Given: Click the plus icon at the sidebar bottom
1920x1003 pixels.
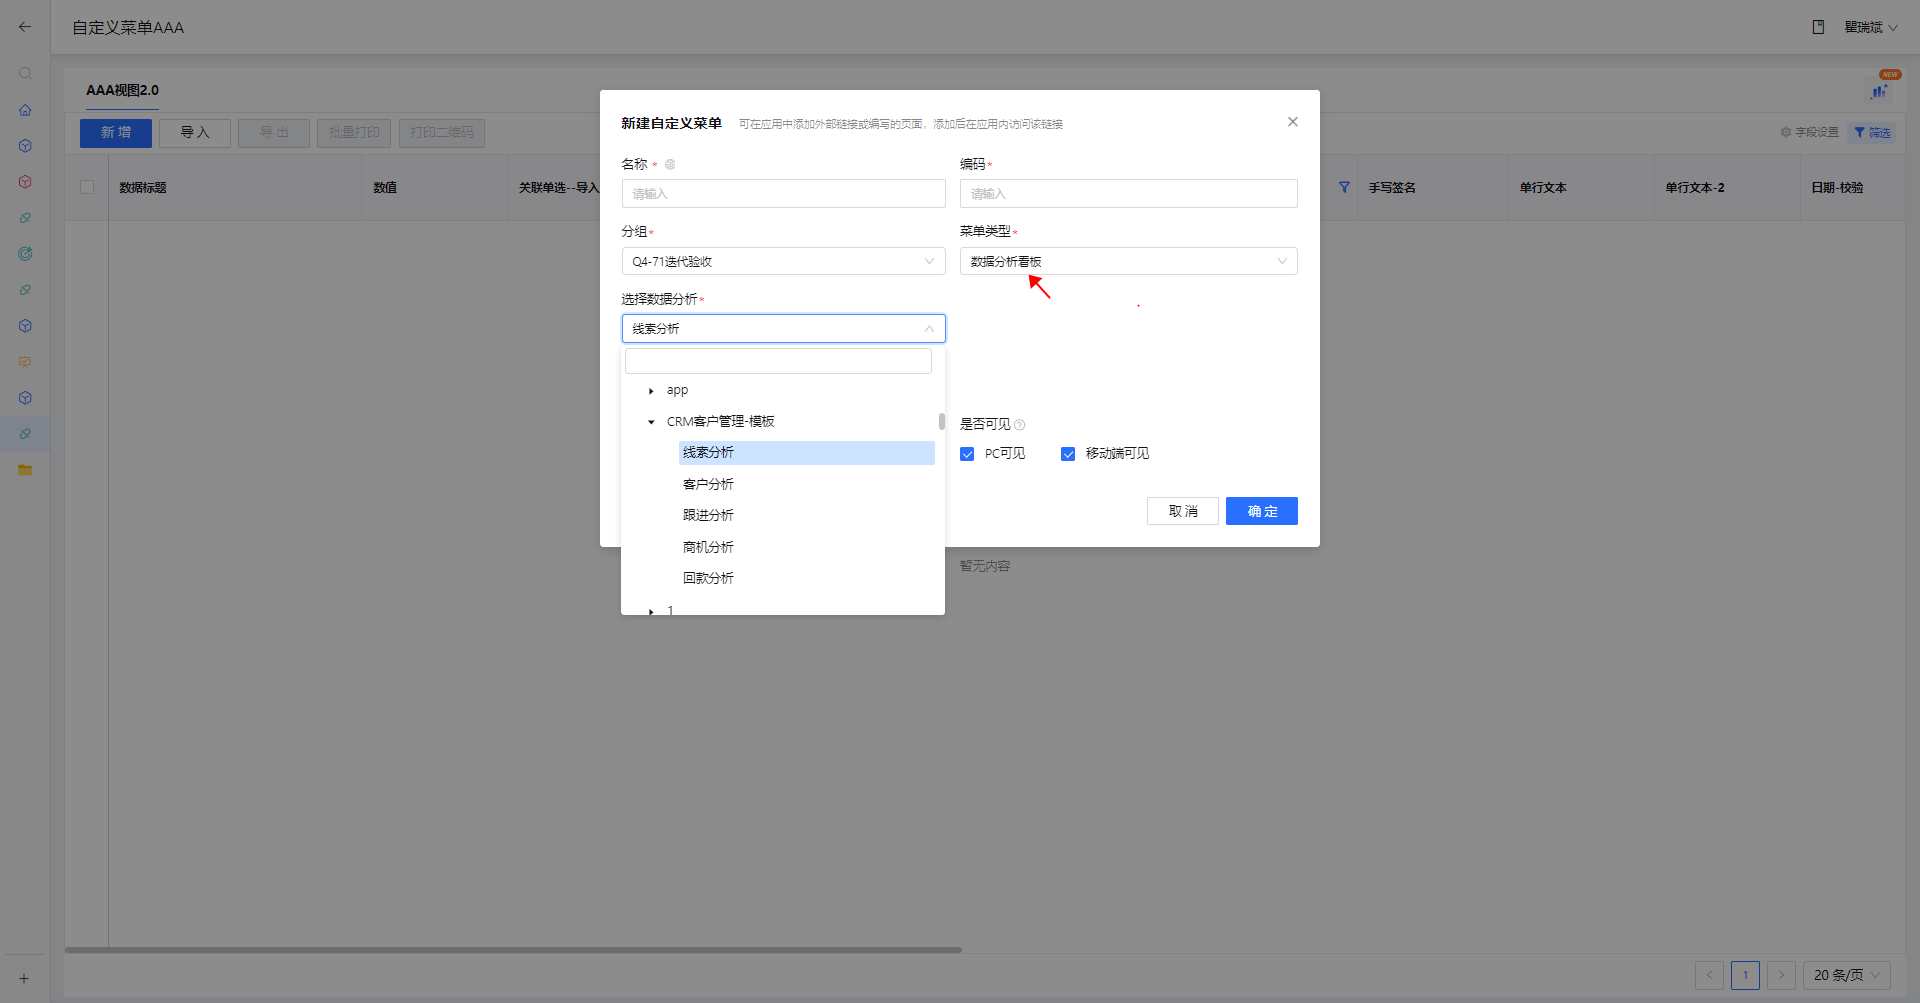Looking at the screenshot, I should tap(24, 979).
